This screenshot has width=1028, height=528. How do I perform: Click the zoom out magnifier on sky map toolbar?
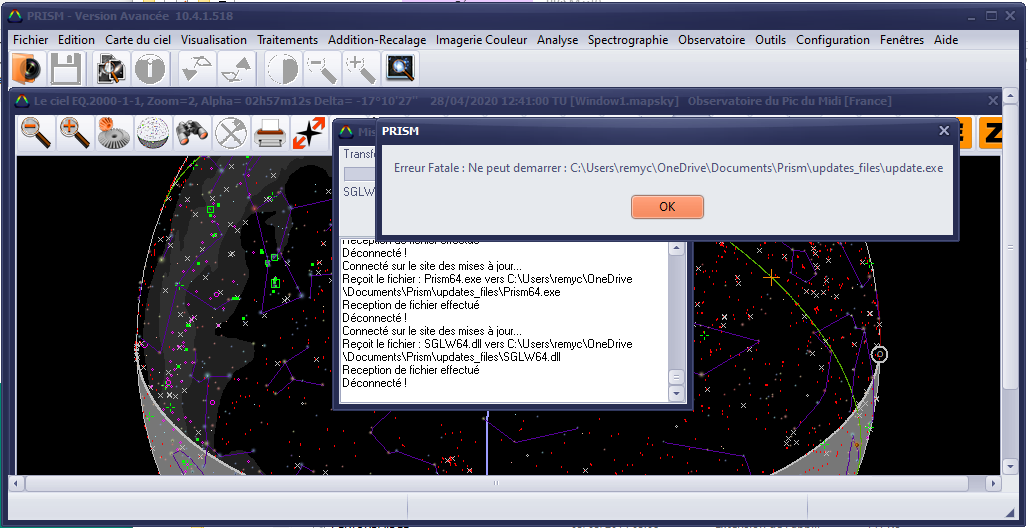[36, 133]
